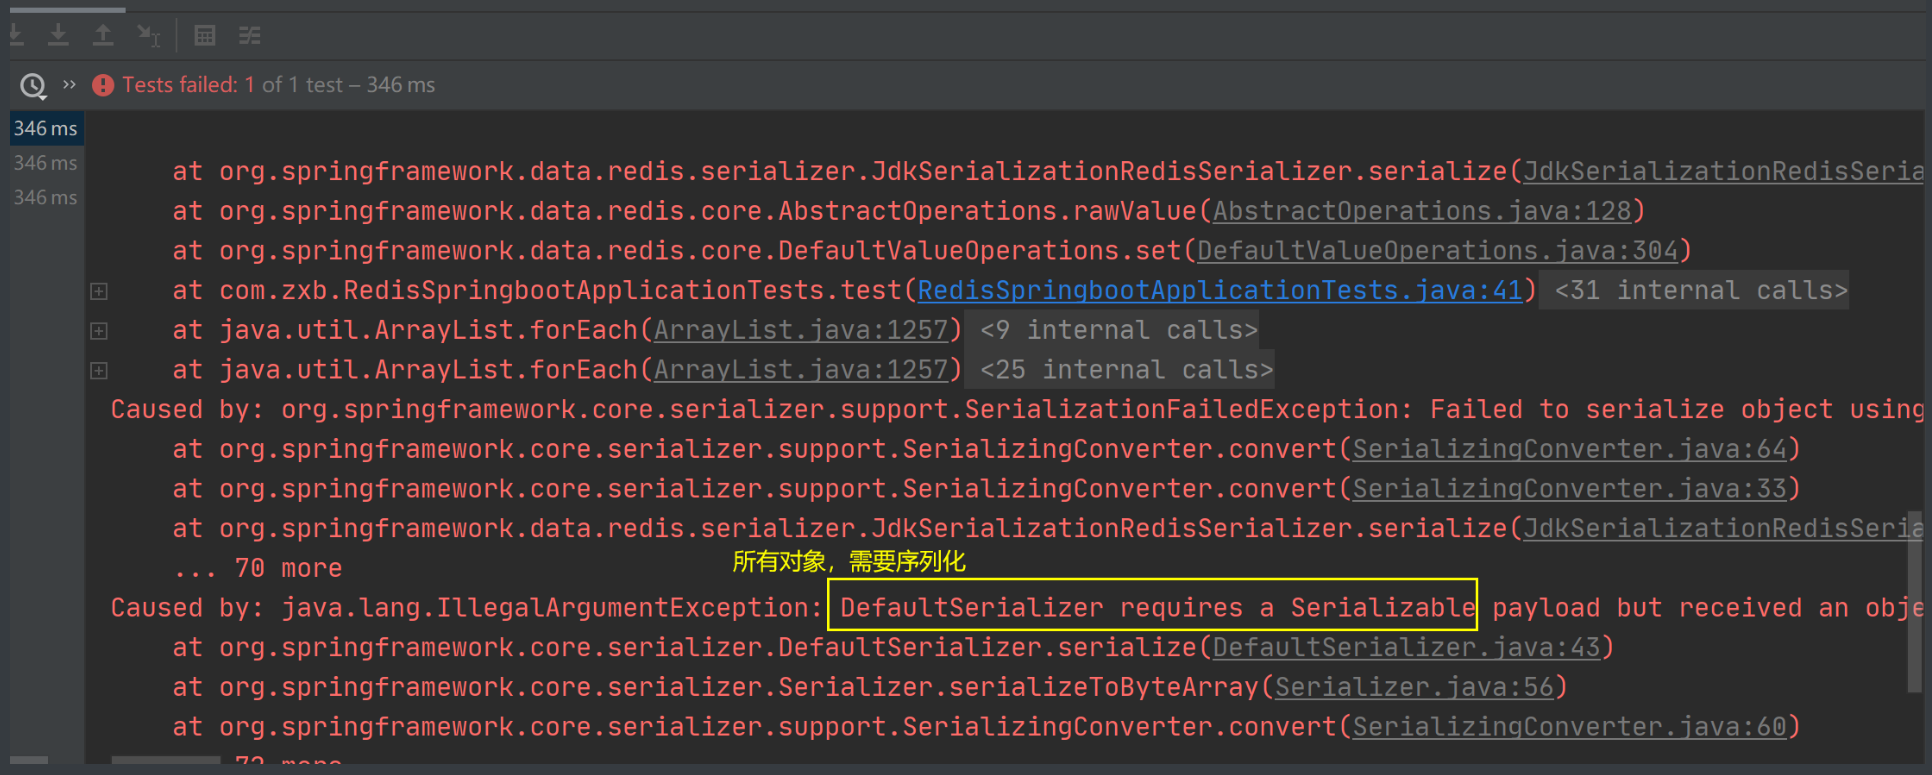Open SerializingConverter.java:60 link
Viewport: 1932px width, 775px height.
tap(1570, 727)
